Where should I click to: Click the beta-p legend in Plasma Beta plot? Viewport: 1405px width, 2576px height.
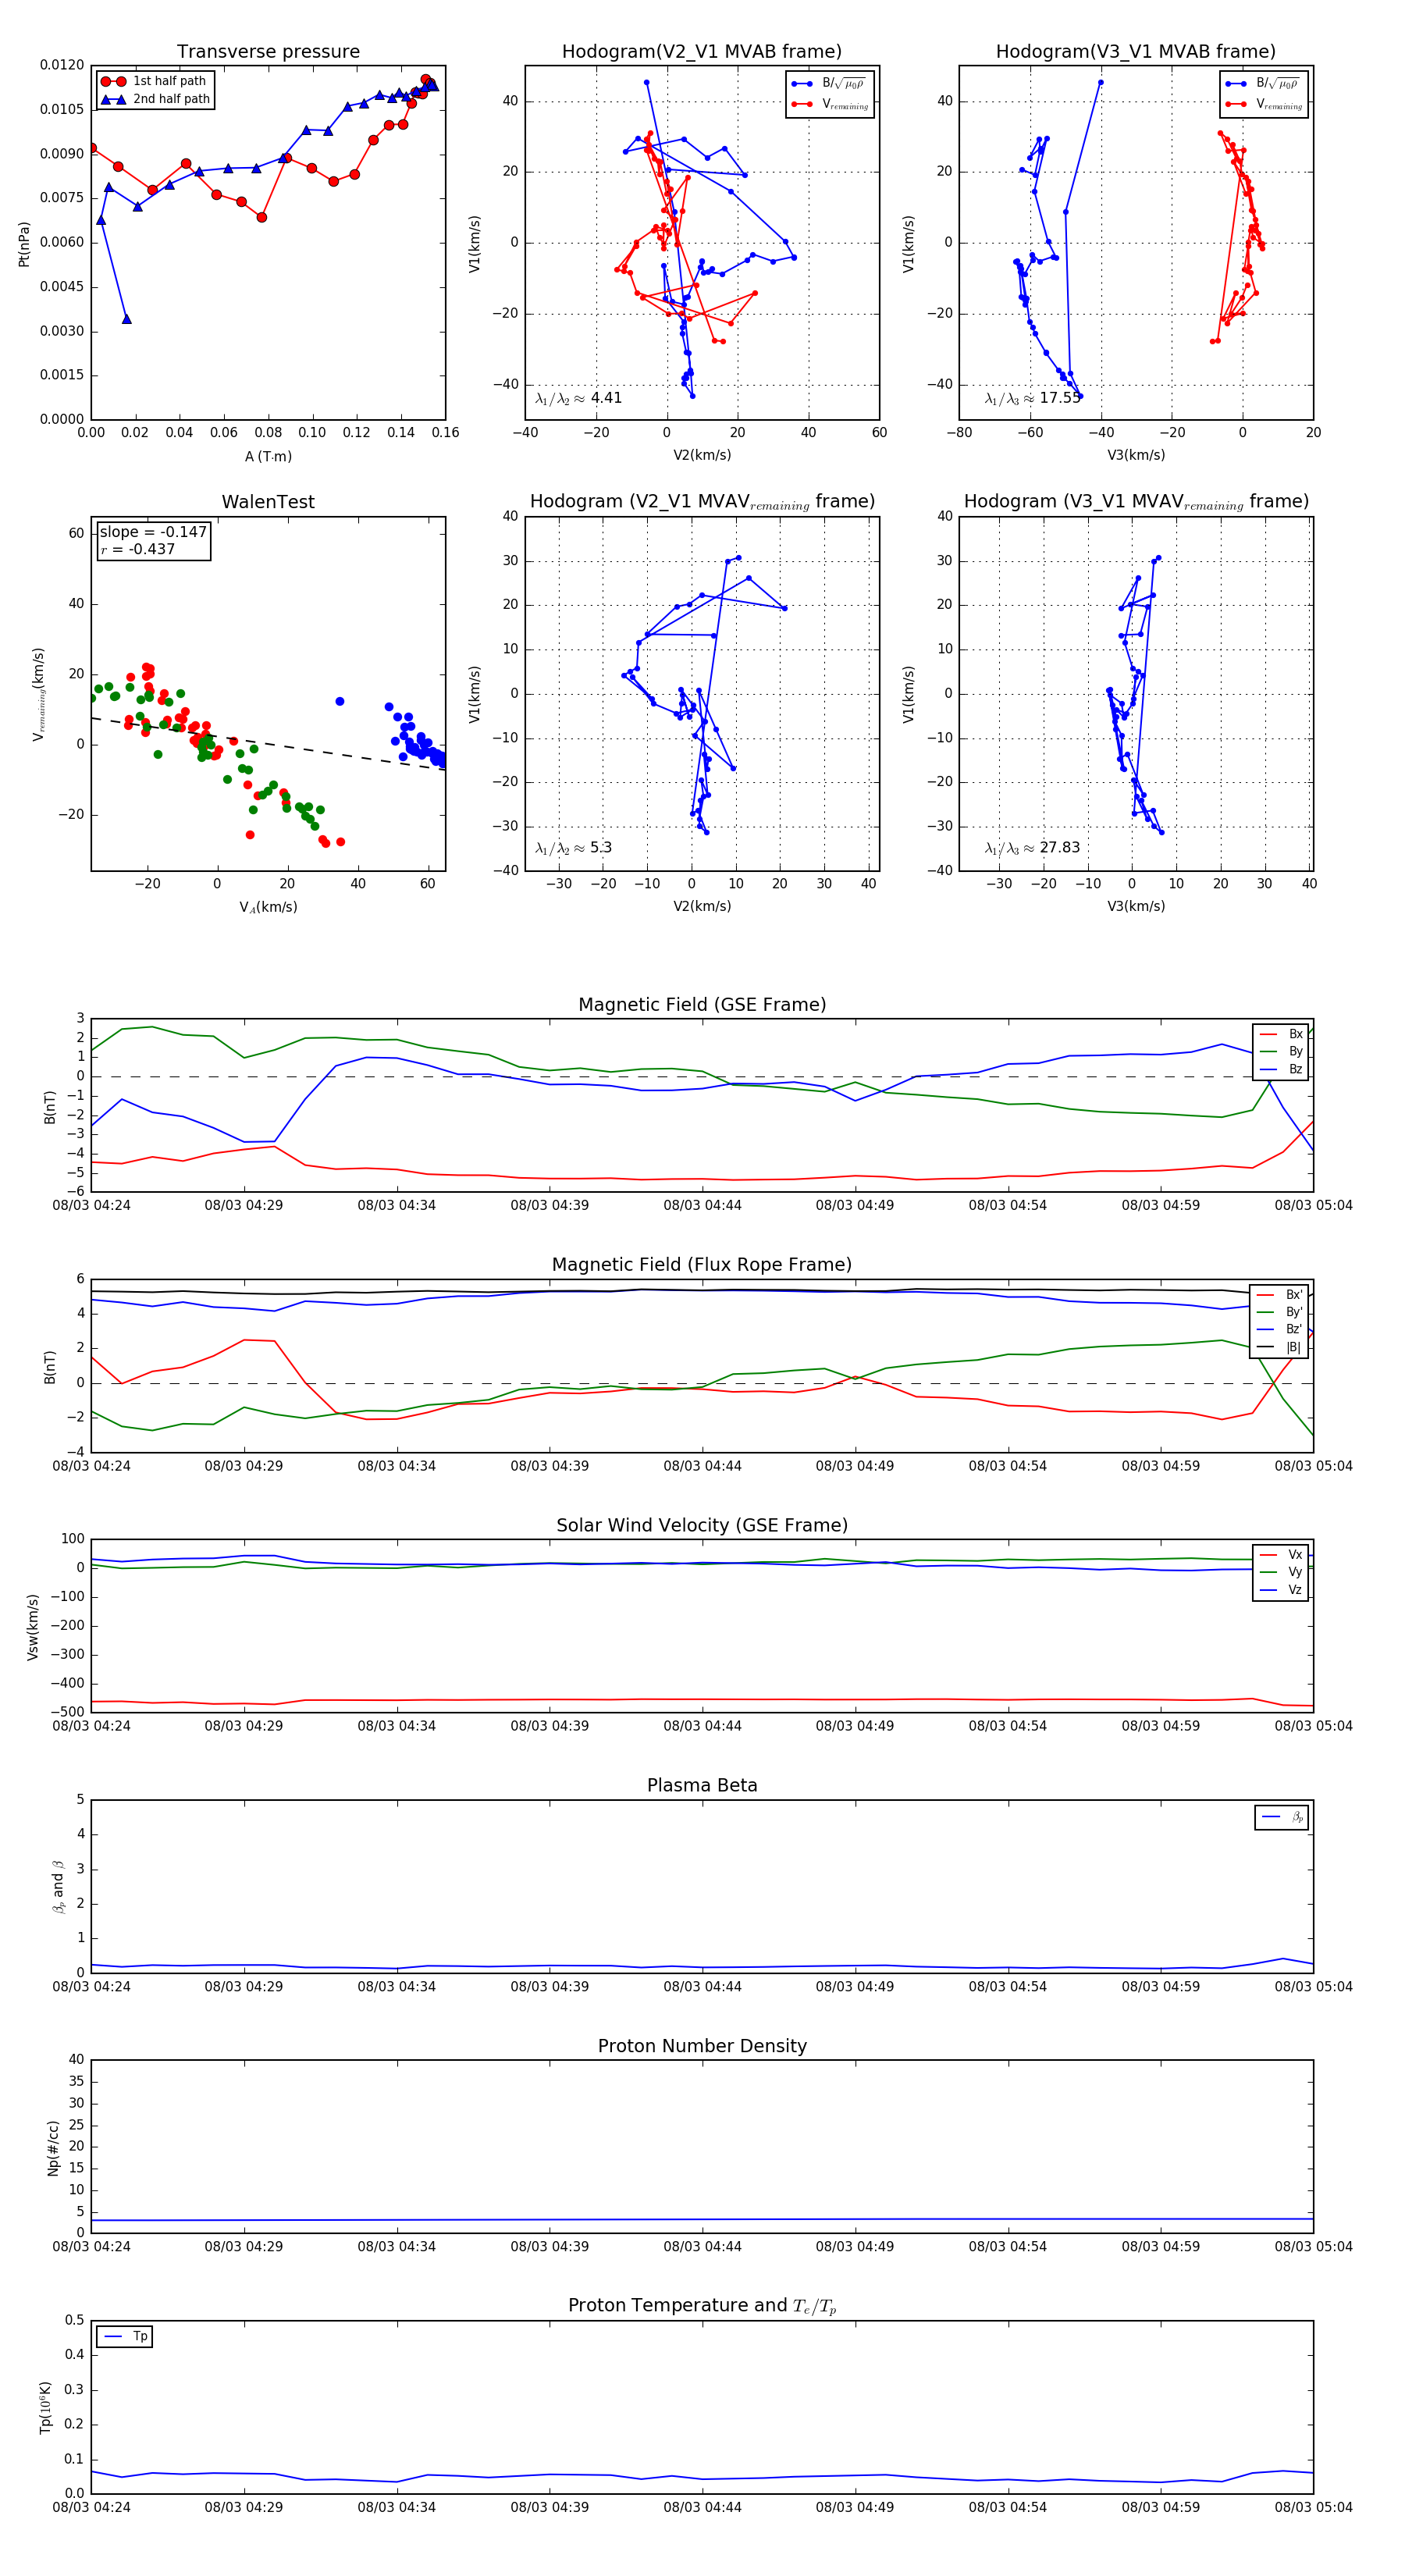tap(1282, 1817)
